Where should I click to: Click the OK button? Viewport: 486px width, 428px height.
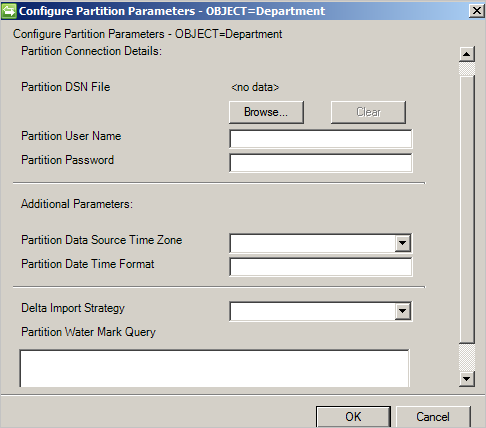[353, 417]
